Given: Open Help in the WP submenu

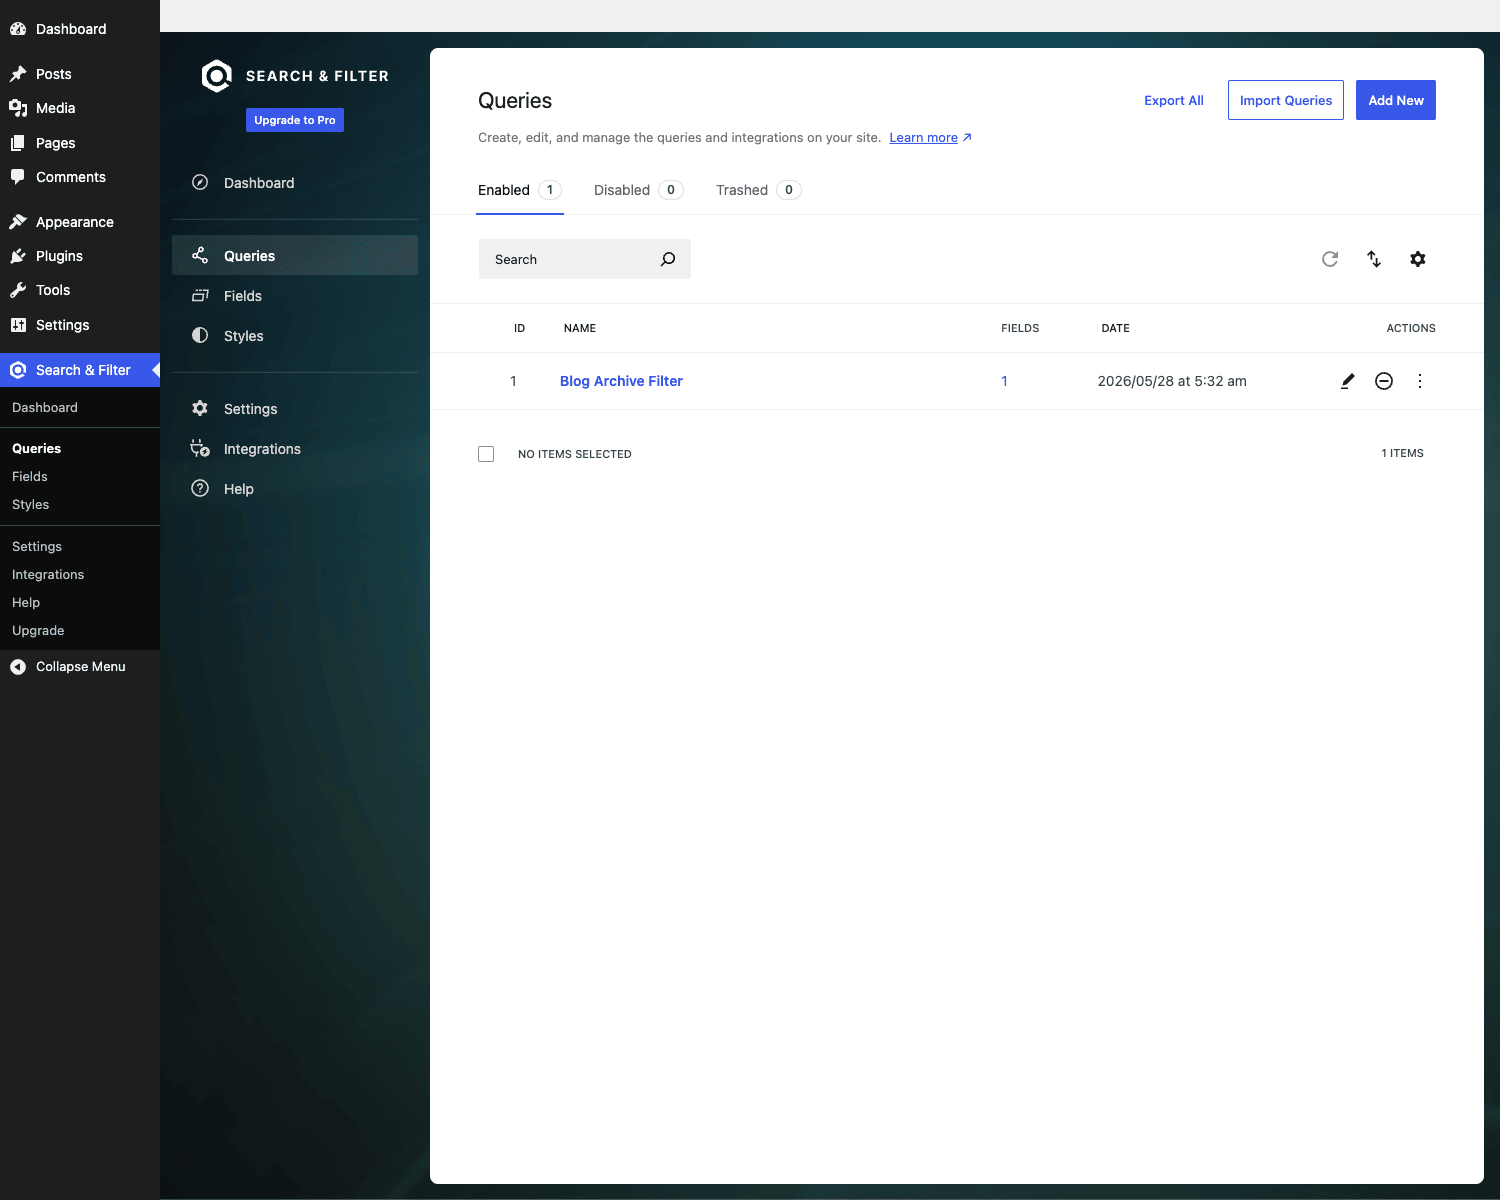Looking at the screenshot, I should point(26,603).
